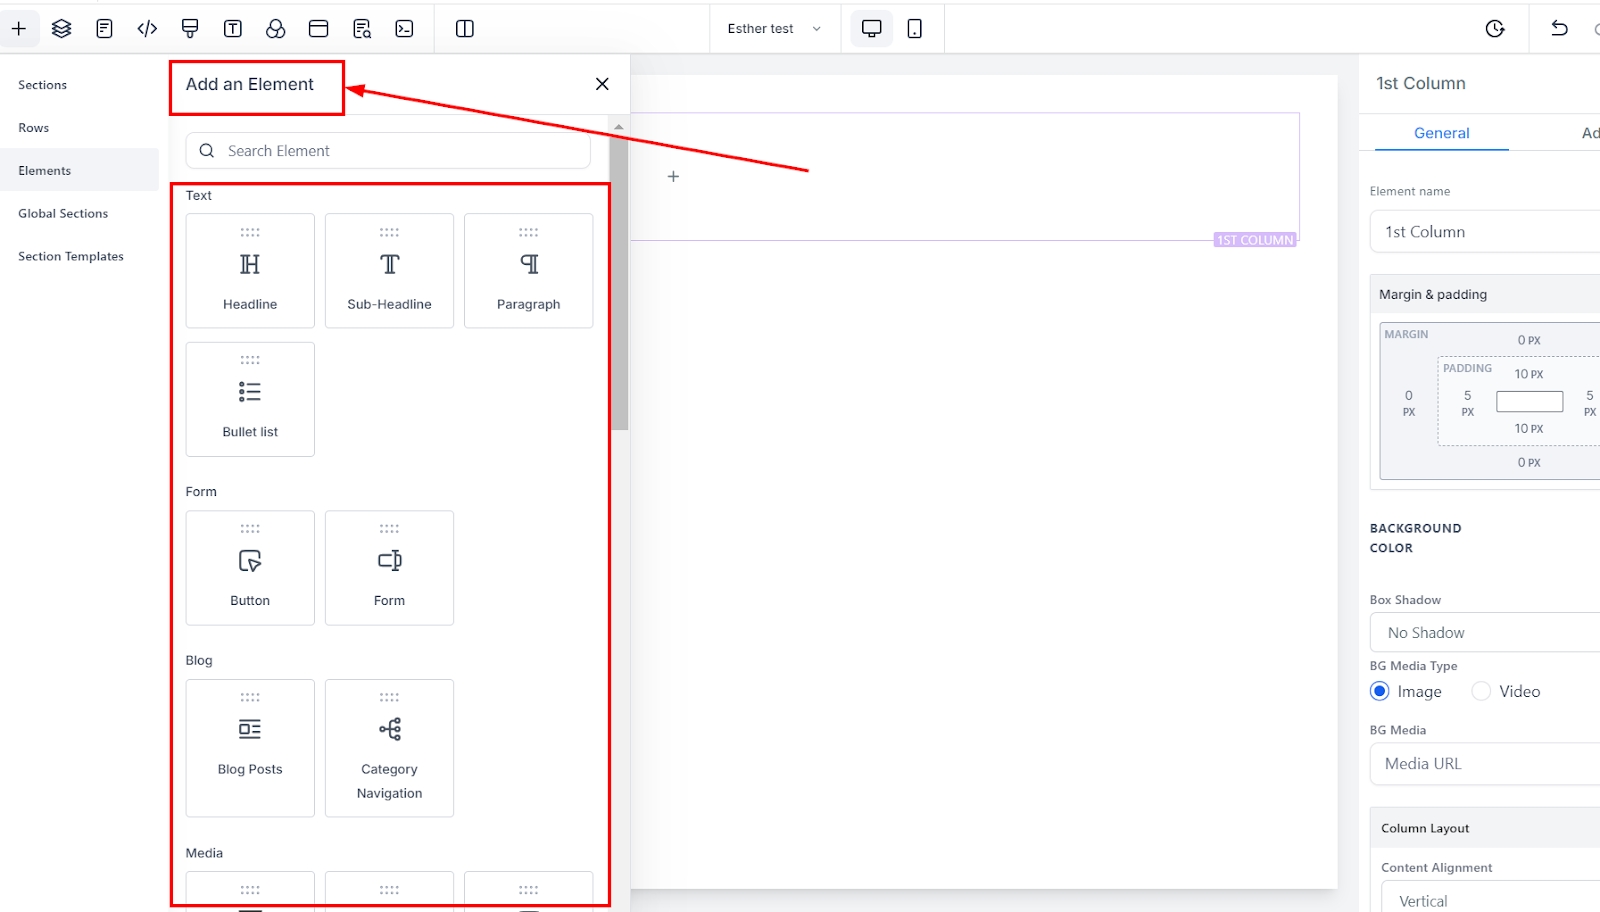Switch to desktop view icon
Viewport: 1600px width, 912px height.
(871, 29)
